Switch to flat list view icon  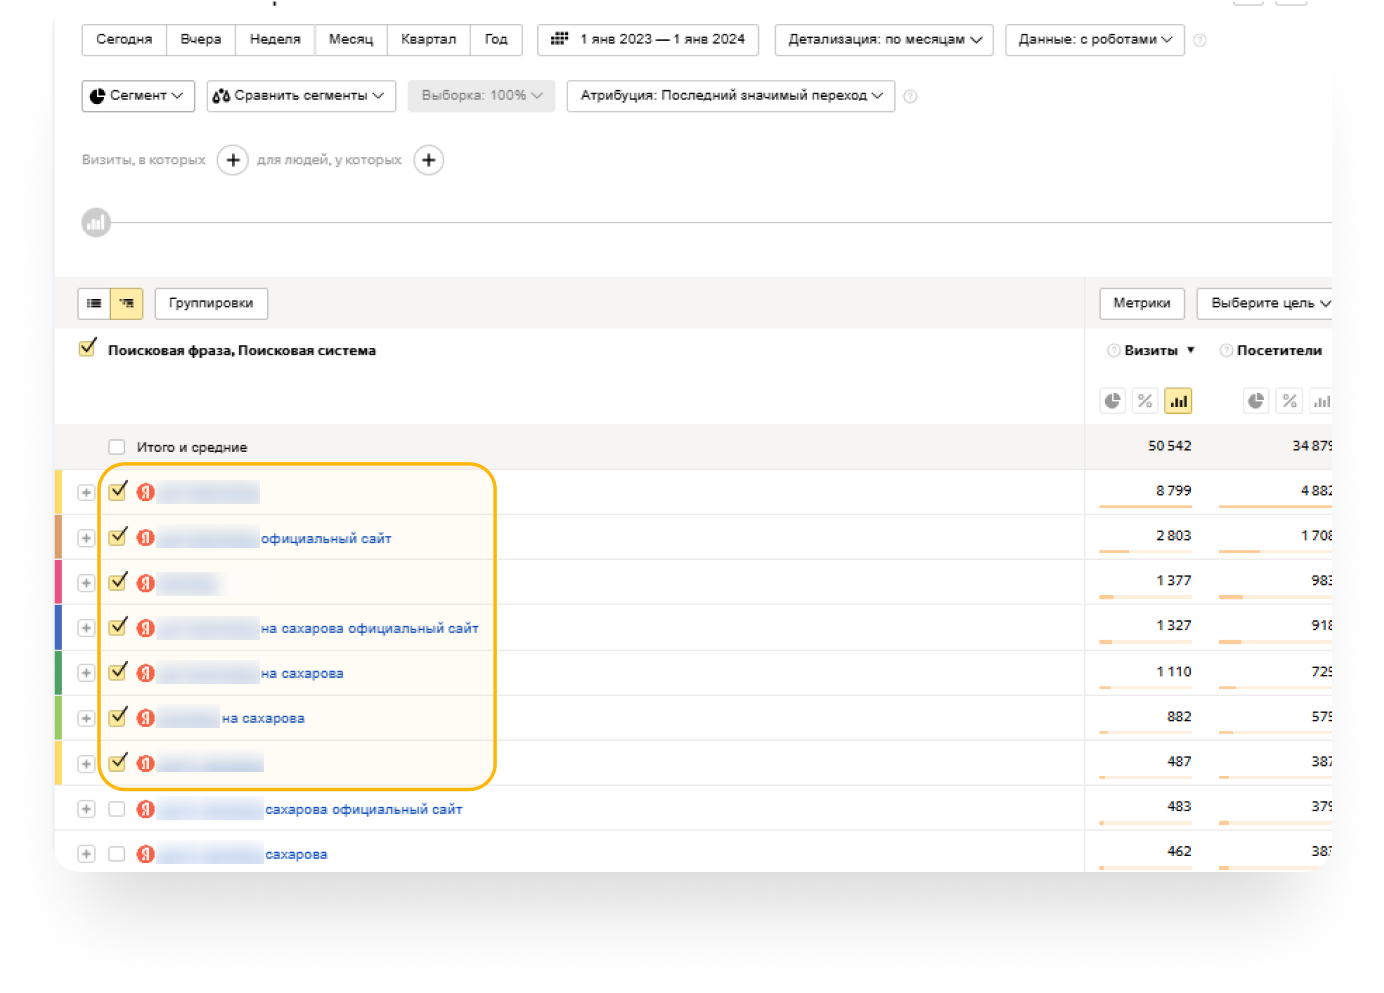[94, 303]
